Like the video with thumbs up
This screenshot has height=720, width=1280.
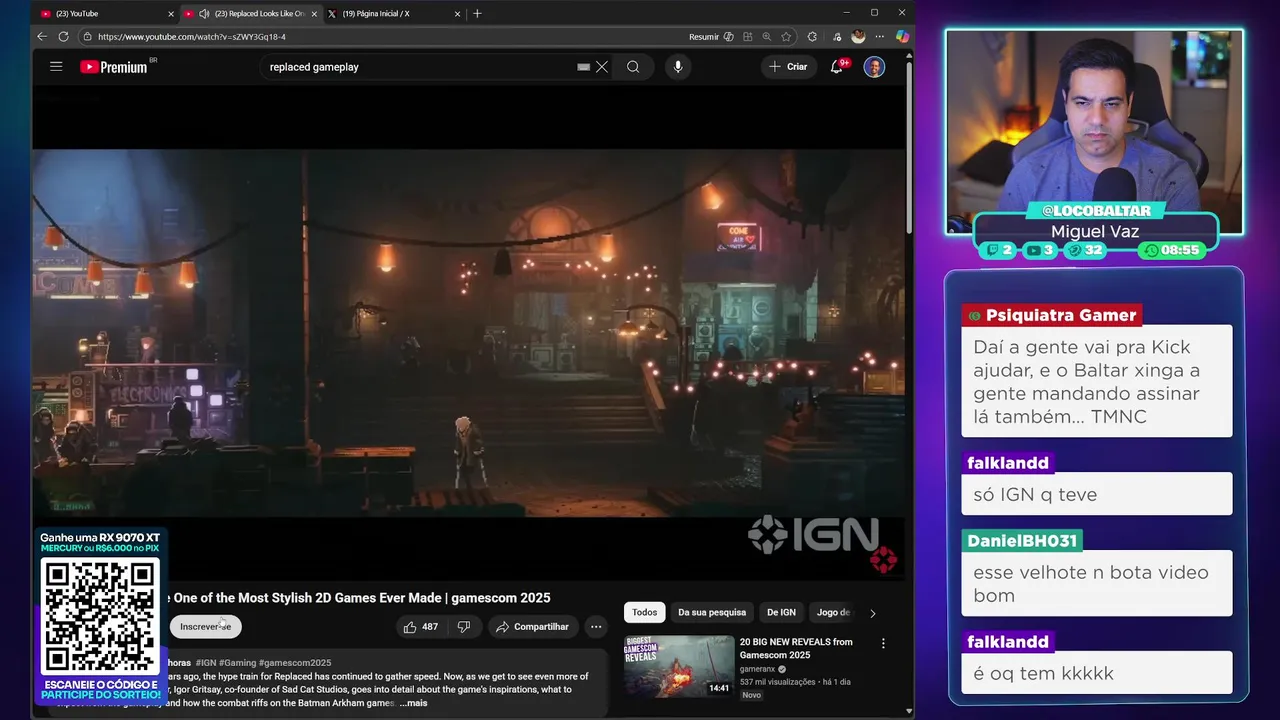421,627
